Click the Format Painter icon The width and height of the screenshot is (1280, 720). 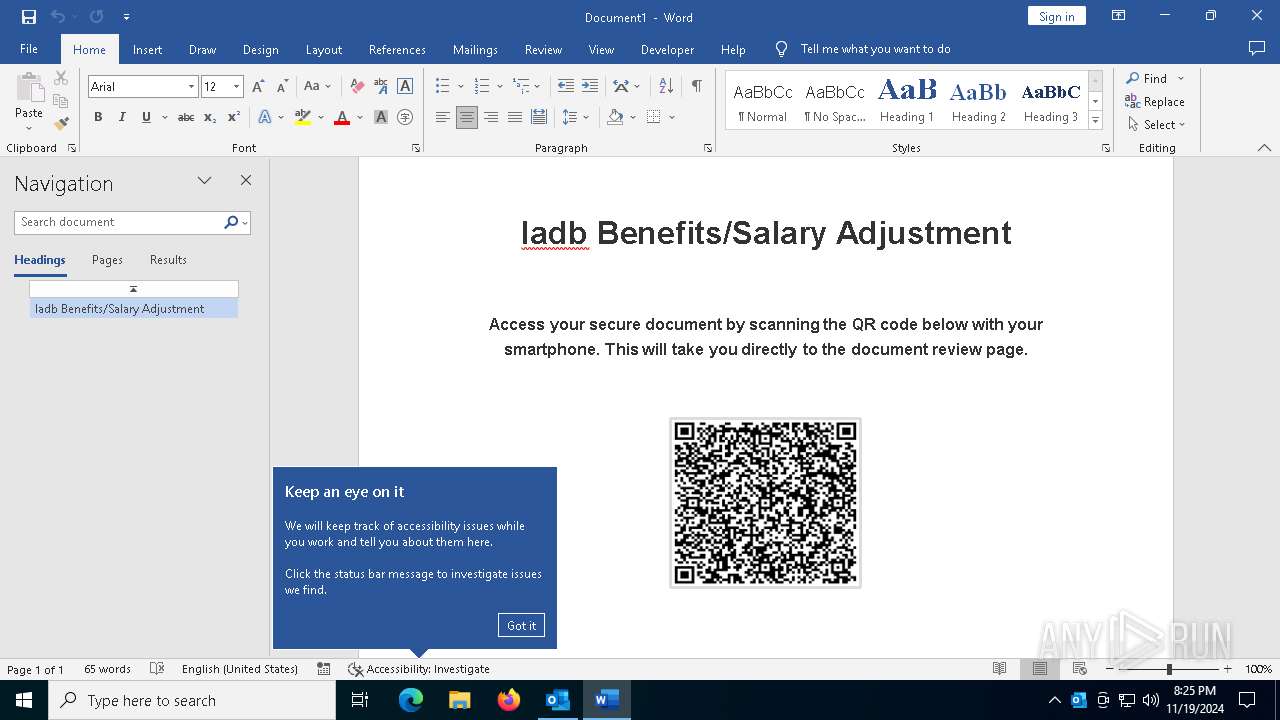[61, 124]
